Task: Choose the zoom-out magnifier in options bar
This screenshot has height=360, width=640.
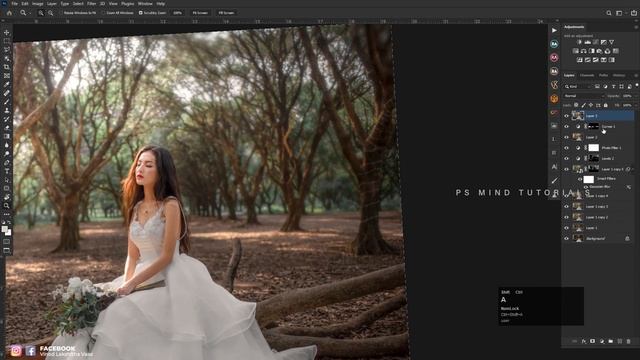Action: [x=51, y=13]
